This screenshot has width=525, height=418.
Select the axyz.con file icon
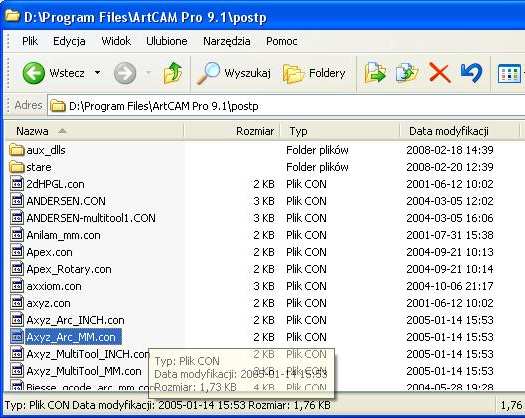point(17,303)
